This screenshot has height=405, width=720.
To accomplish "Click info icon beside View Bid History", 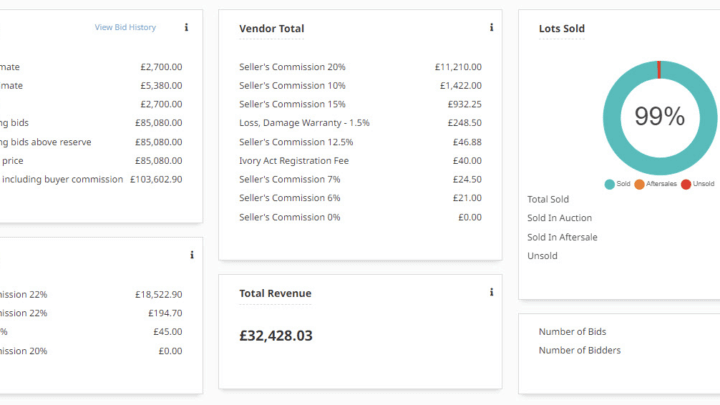I will click(x=187, y=28).
